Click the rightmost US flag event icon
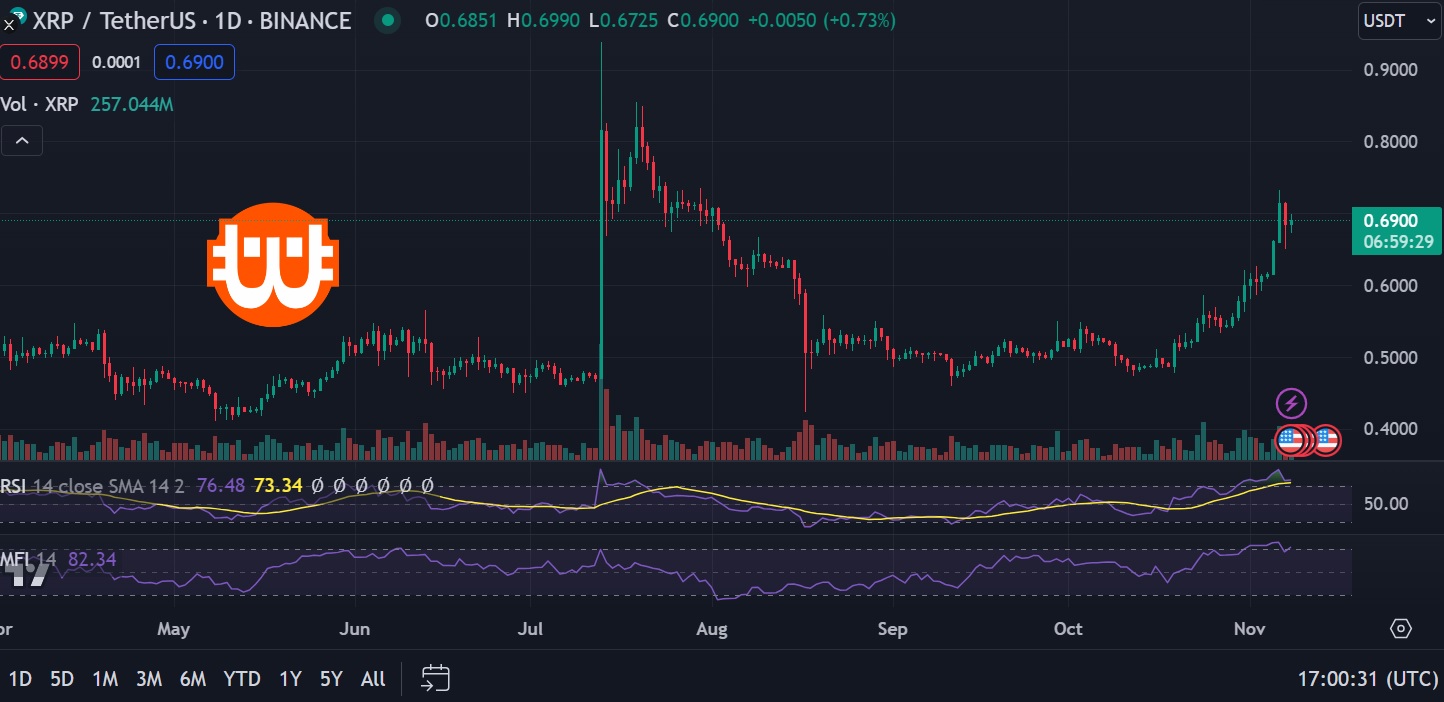Viewport: 1444px width, 702px height. click(1326, 439)
